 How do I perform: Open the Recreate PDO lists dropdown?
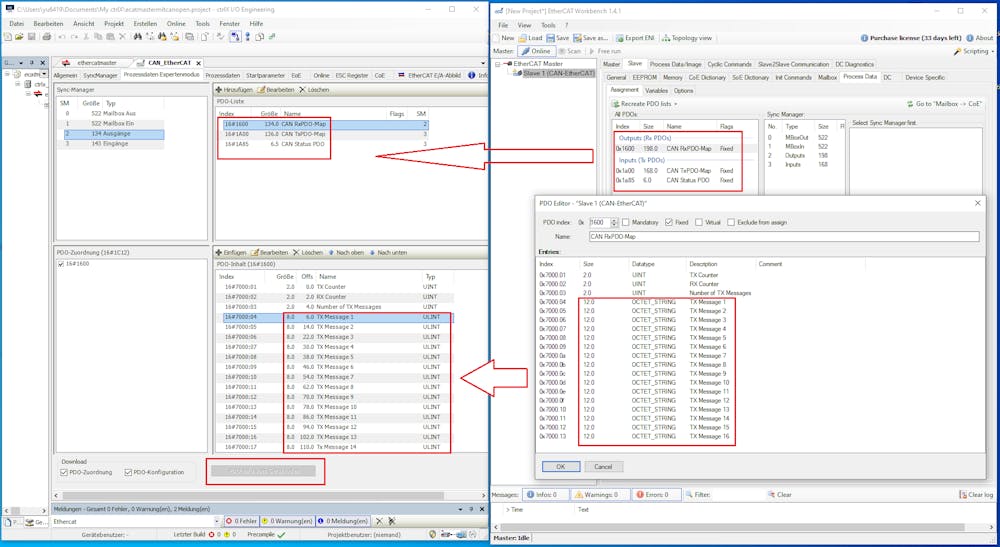[x=647, y=103]
